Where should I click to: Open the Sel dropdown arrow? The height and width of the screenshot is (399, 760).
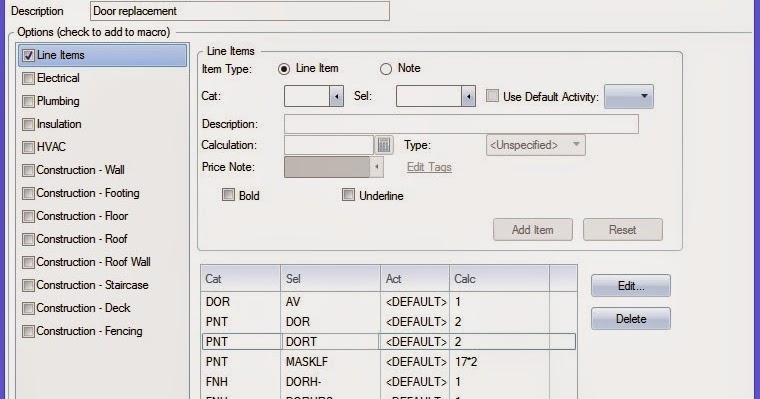click(x=468, y=96)
